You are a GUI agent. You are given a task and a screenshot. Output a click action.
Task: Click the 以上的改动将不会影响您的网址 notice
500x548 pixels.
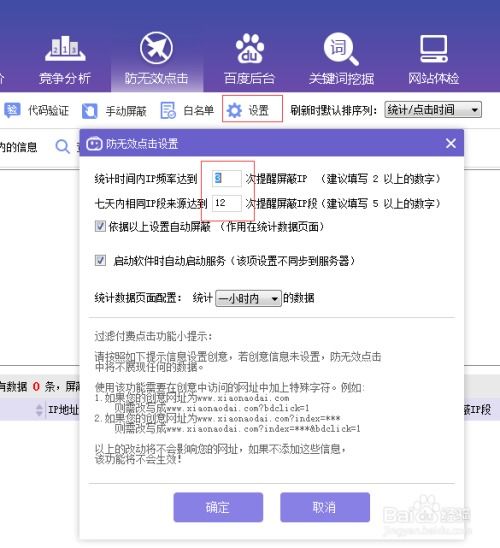tap(220, 448)
